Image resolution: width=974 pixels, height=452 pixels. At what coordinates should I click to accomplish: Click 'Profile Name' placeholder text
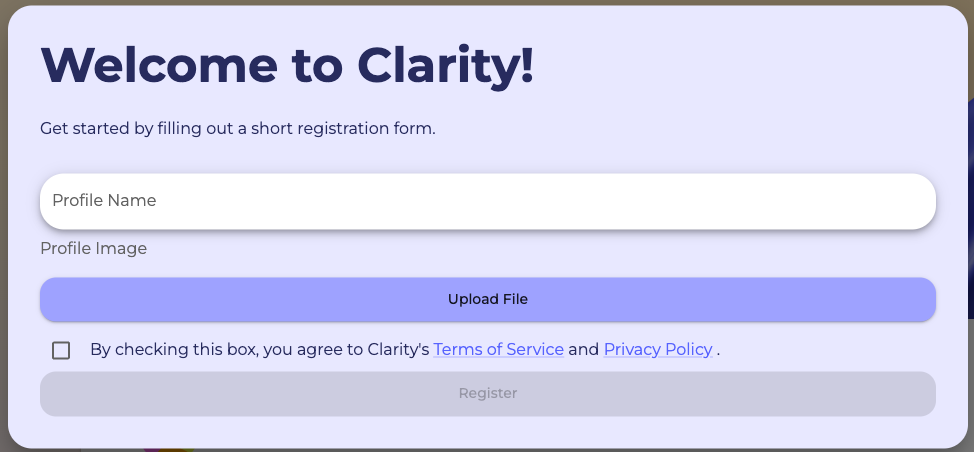click(104, 201)
